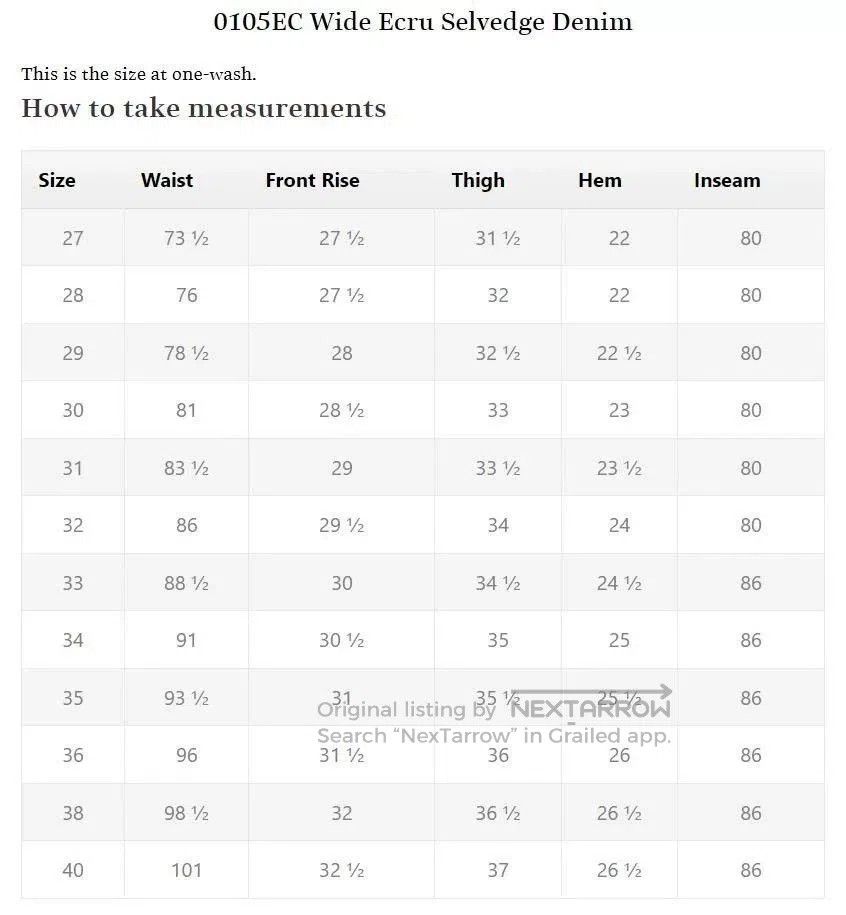
Task: Click the Front Rise column header
Action: click(312, 180)
